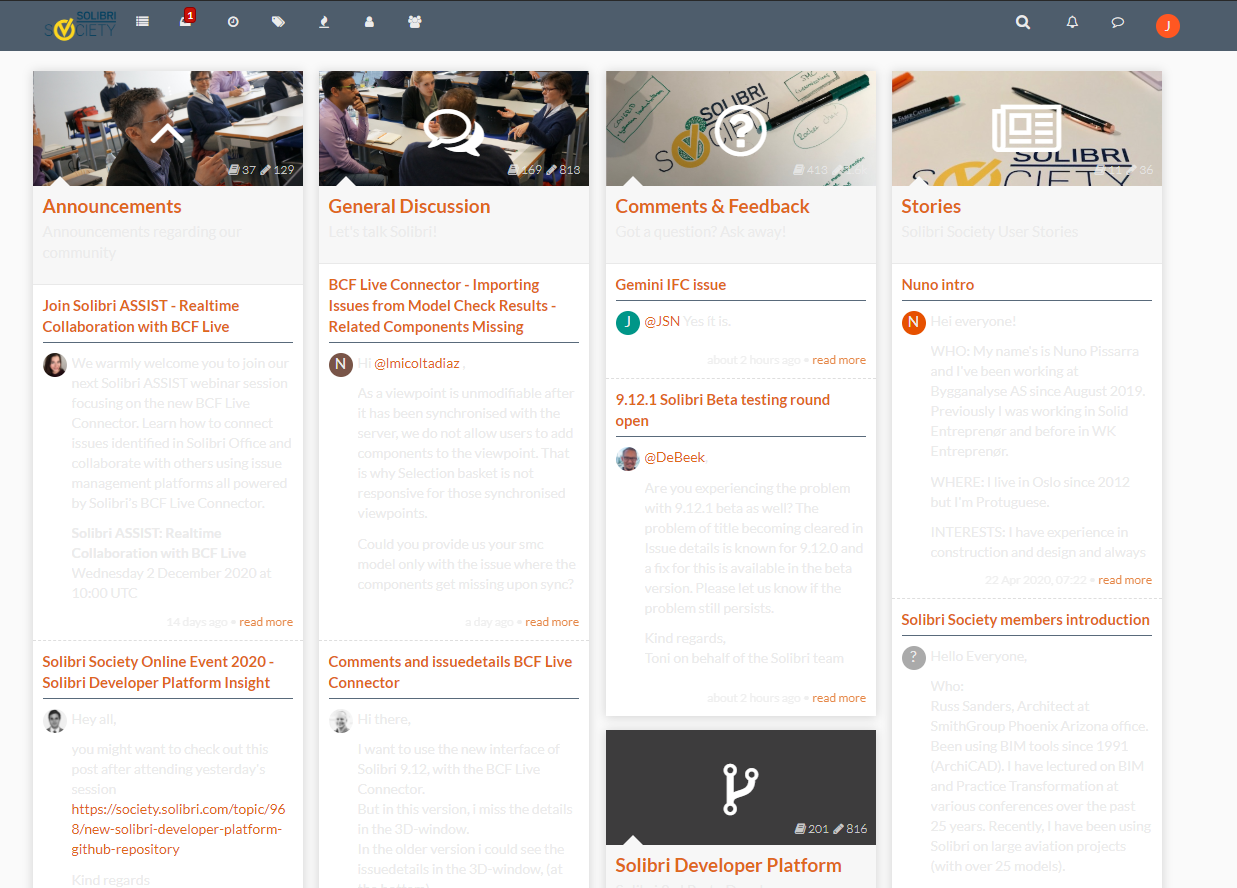This screenshot has width=1237, height=888.
Task: Open the Comments & Feedback category heading
Action: tap(712, 206)
